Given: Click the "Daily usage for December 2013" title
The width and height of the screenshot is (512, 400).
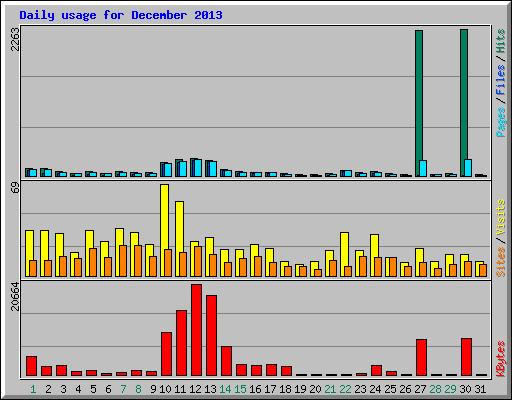Looking at the screenshot, I should coord(121,15).
